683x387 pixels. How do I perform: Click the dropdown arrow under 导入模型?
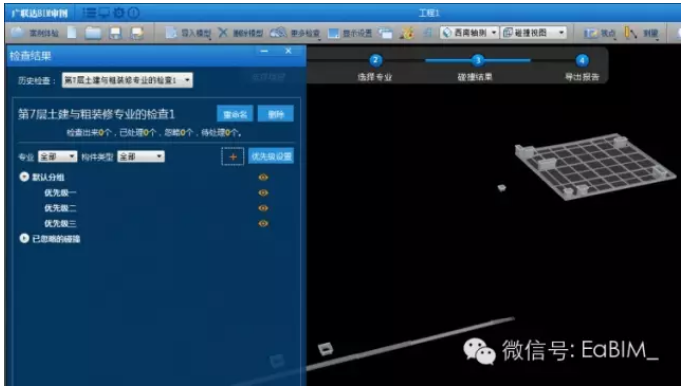210,39
